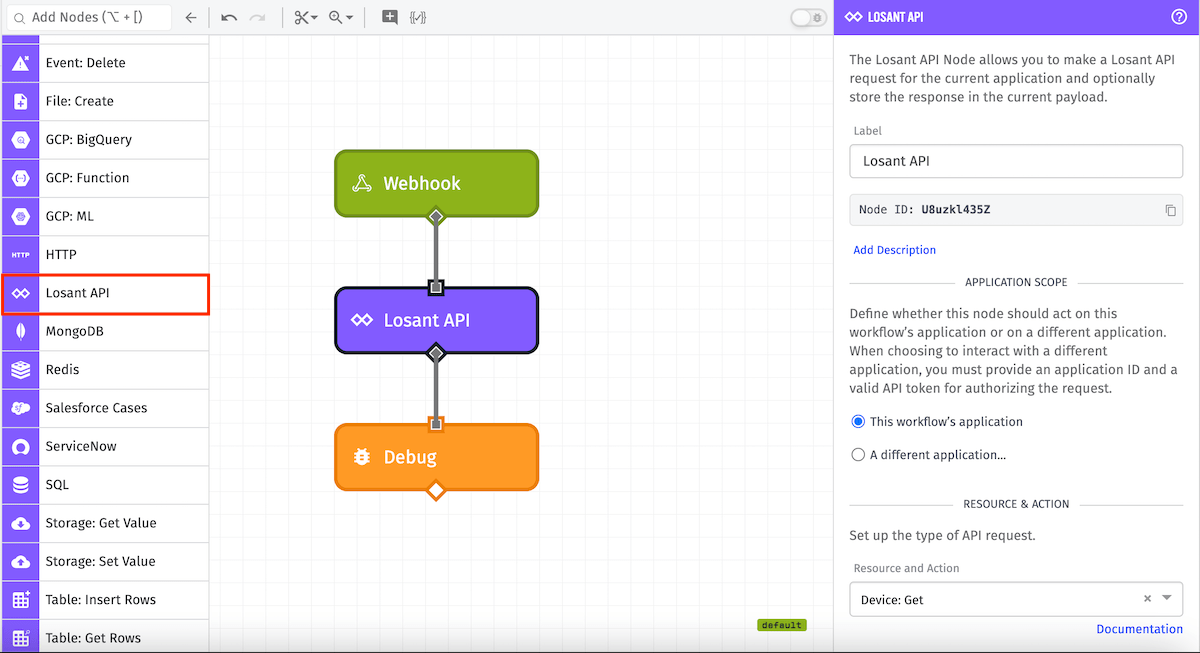Select the MongoDB node icon
The width and height of the screenshot is (1200, 653).
coord(20,331)
